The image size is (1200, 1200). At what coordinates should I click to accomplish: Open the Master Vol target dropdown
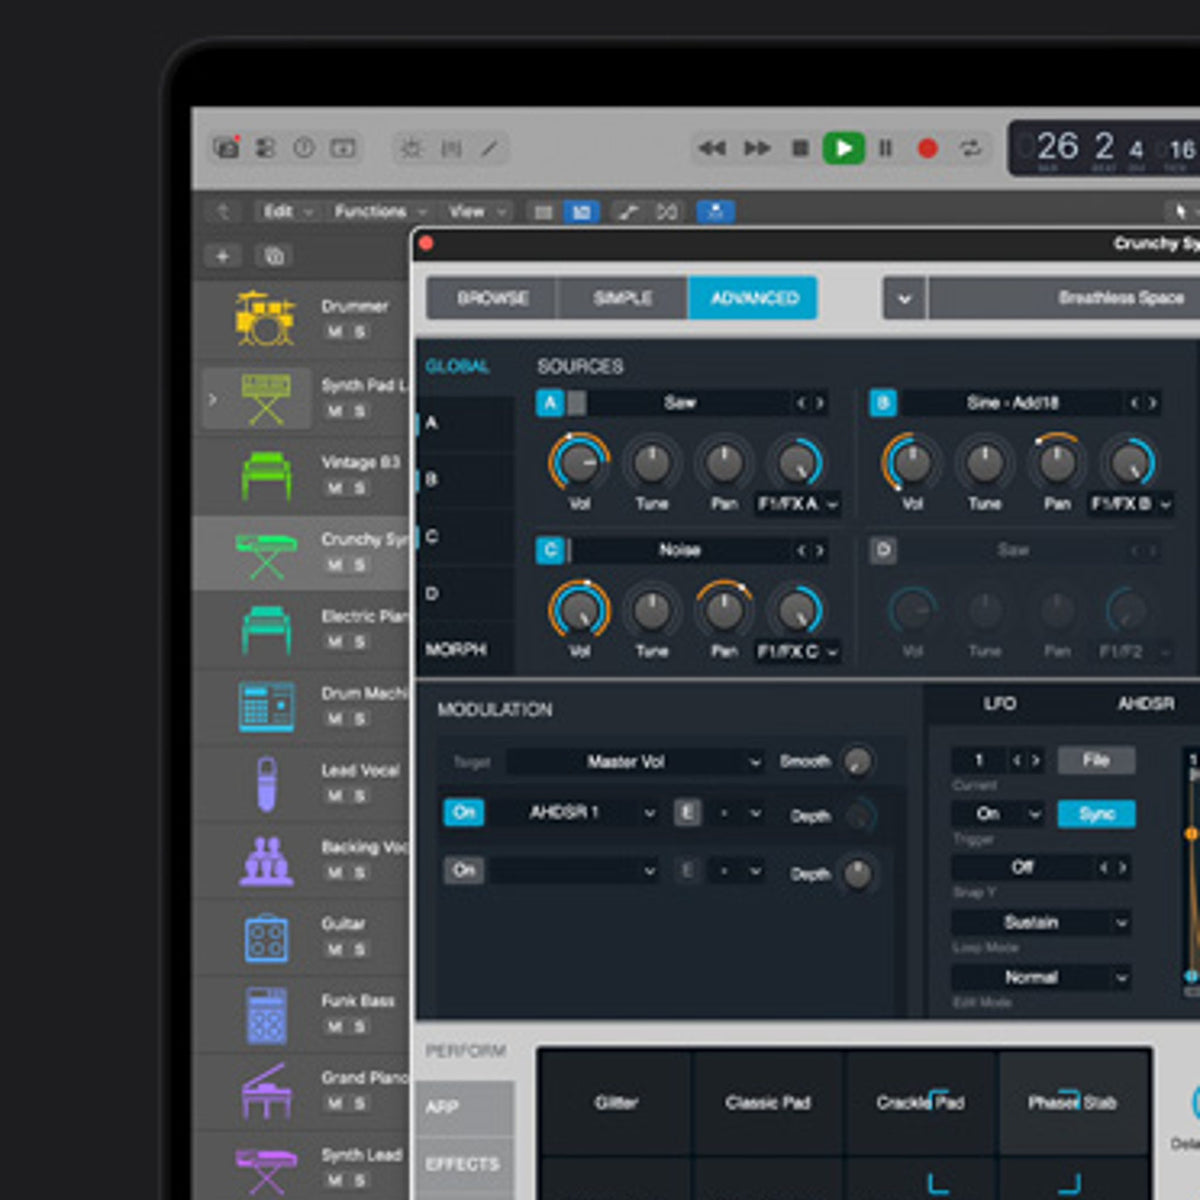click(636, 762)
